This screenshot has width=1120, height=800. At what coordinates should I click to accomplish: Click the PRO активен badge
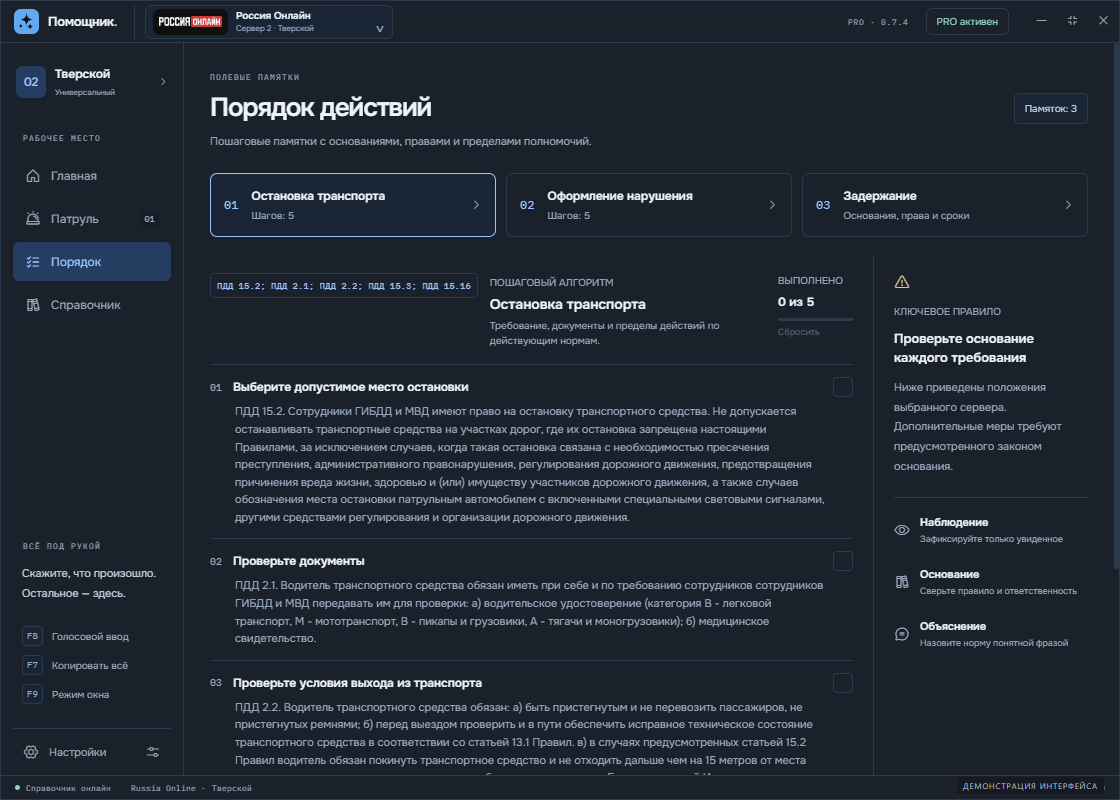click(x=966, y=21)
